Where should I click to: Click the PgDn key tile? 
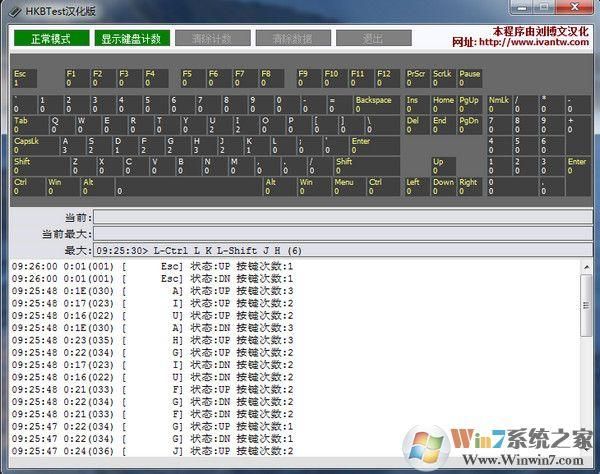470,125
